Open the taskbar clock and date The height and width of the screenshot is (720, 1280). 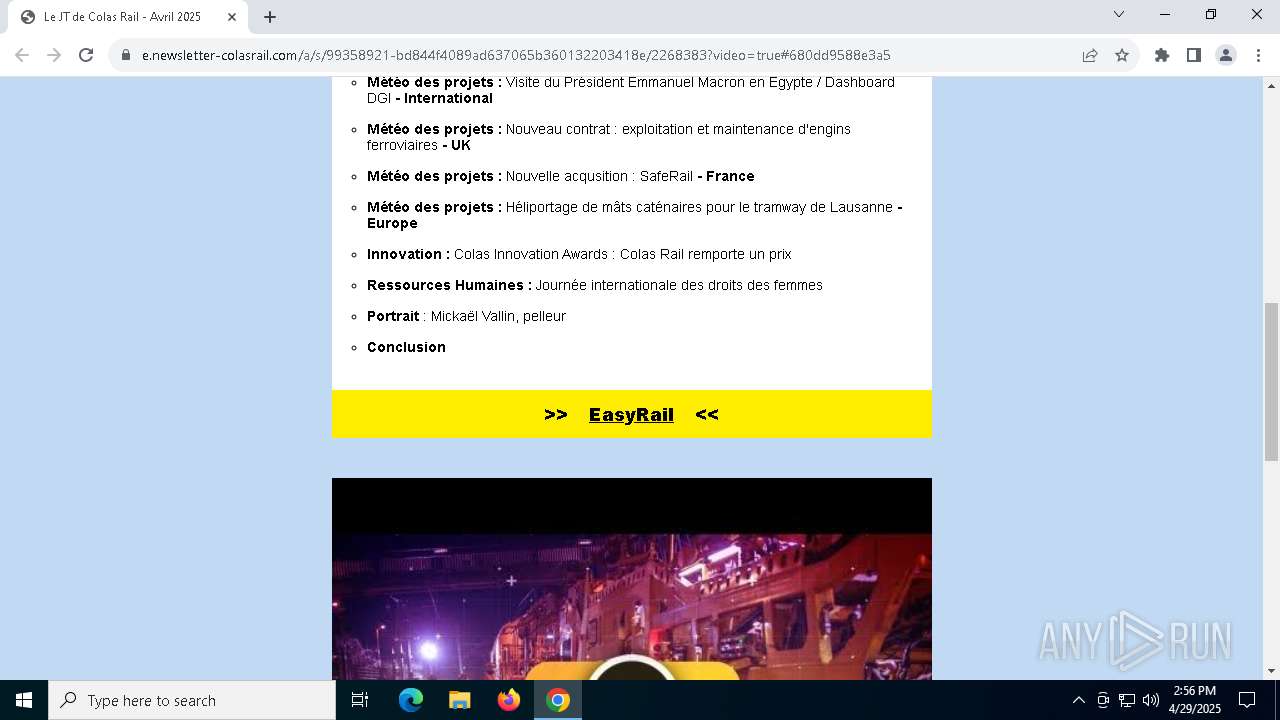point(1195,700)
